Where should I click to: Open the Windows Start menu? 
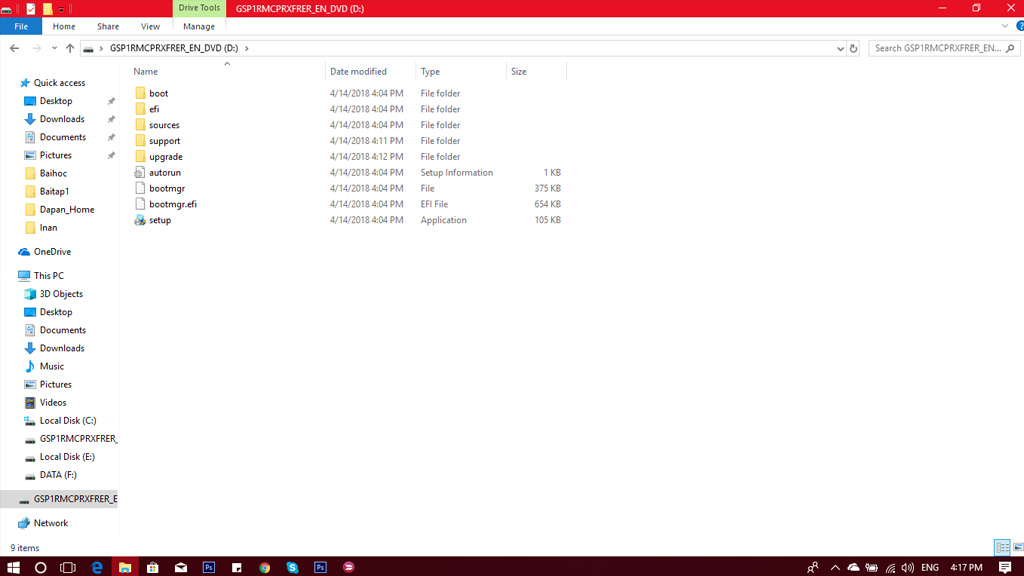pyautogui.click(x=13, y=568)
